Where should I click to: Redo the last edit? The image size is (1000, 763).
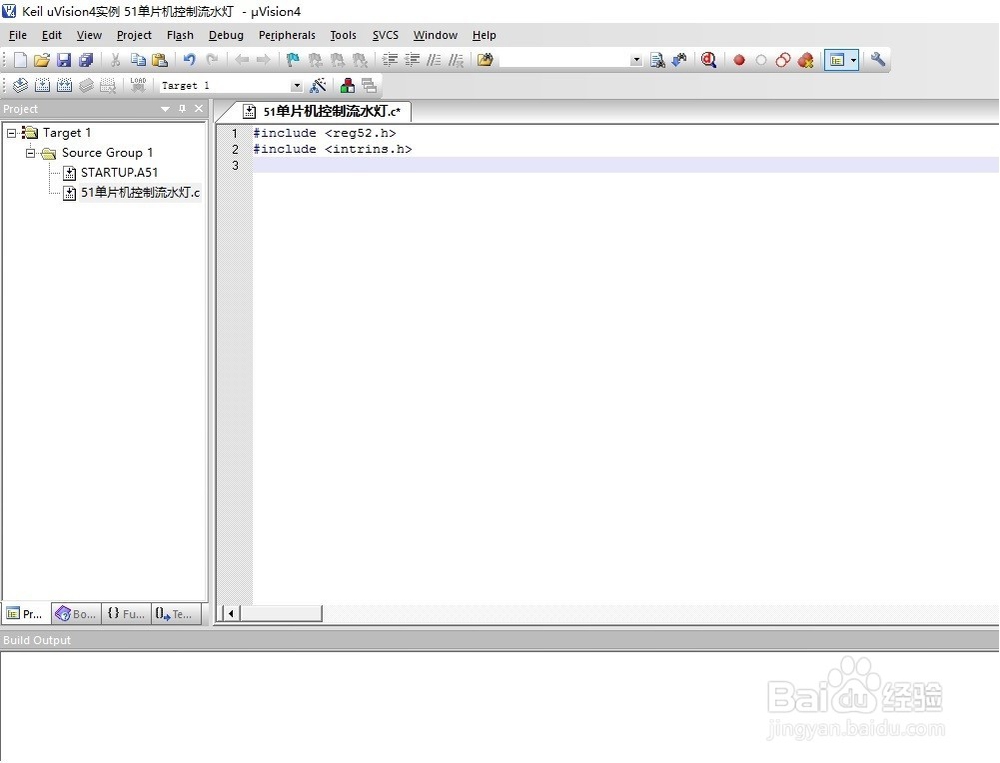[212, 60]
